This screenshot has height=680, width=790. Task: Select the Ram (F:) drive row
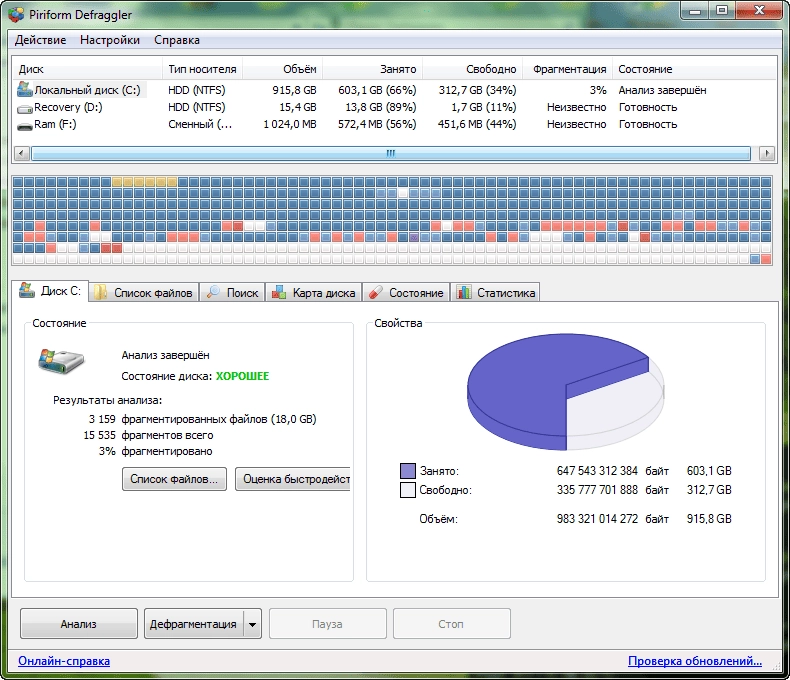pyautogui.click(x=394, y=124)
